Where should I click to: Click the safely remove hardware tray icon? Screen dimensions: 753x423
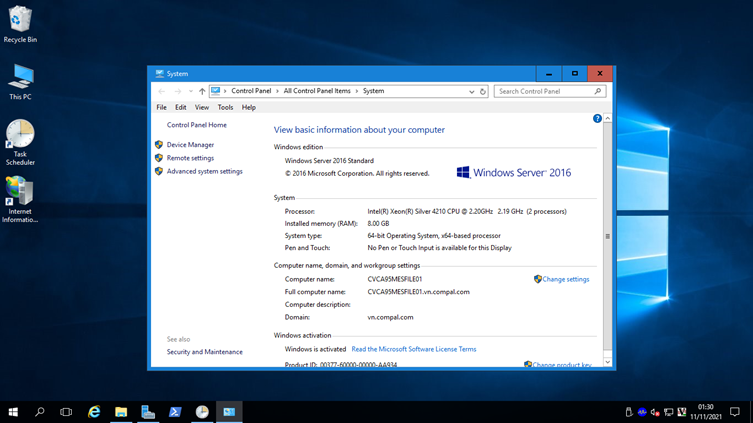coord(629,412)
